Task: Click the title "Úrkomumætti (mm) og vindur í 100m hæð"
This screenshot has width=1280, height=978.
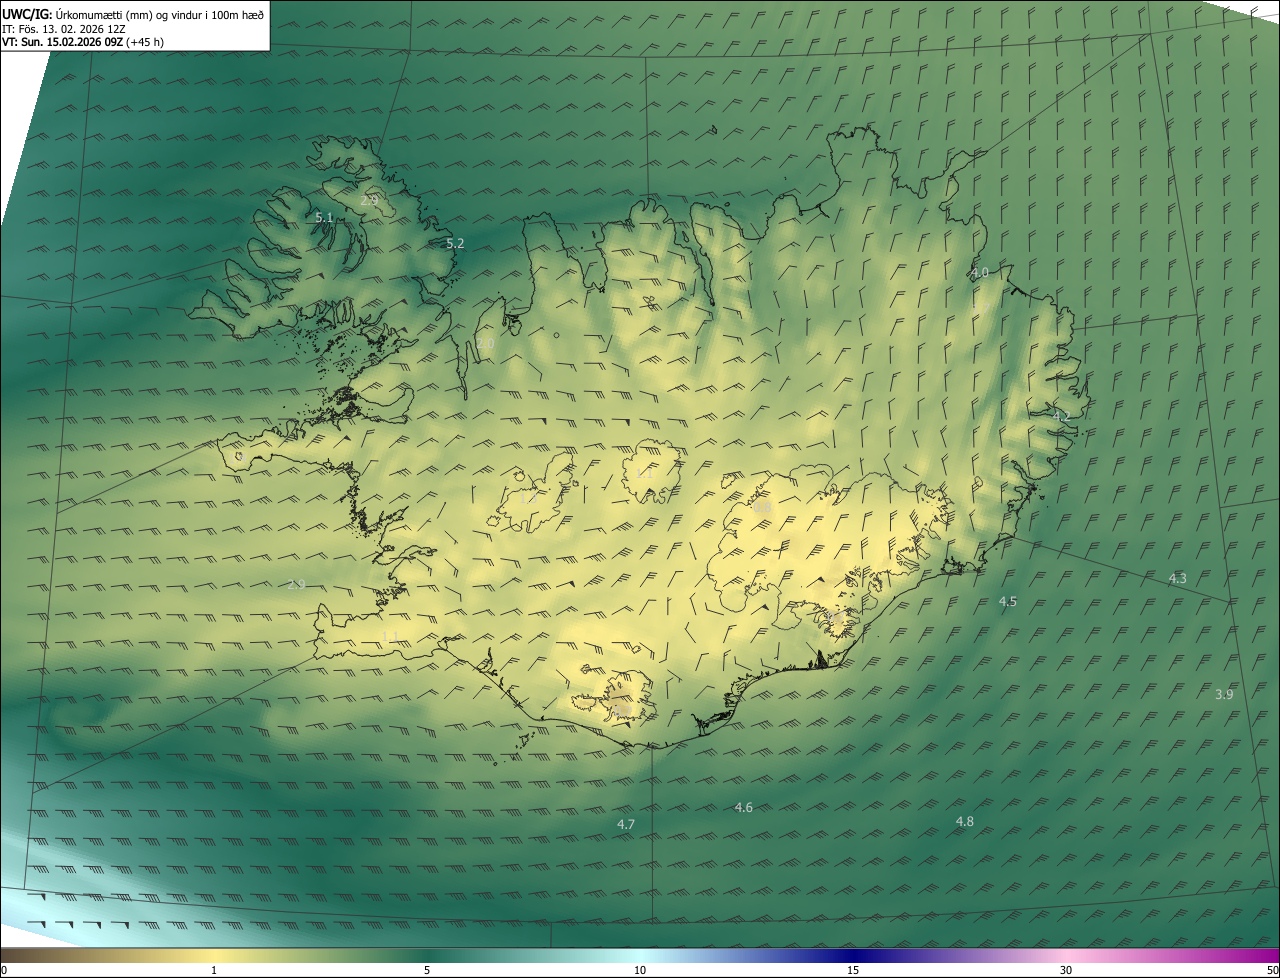Action: point(159,14)
